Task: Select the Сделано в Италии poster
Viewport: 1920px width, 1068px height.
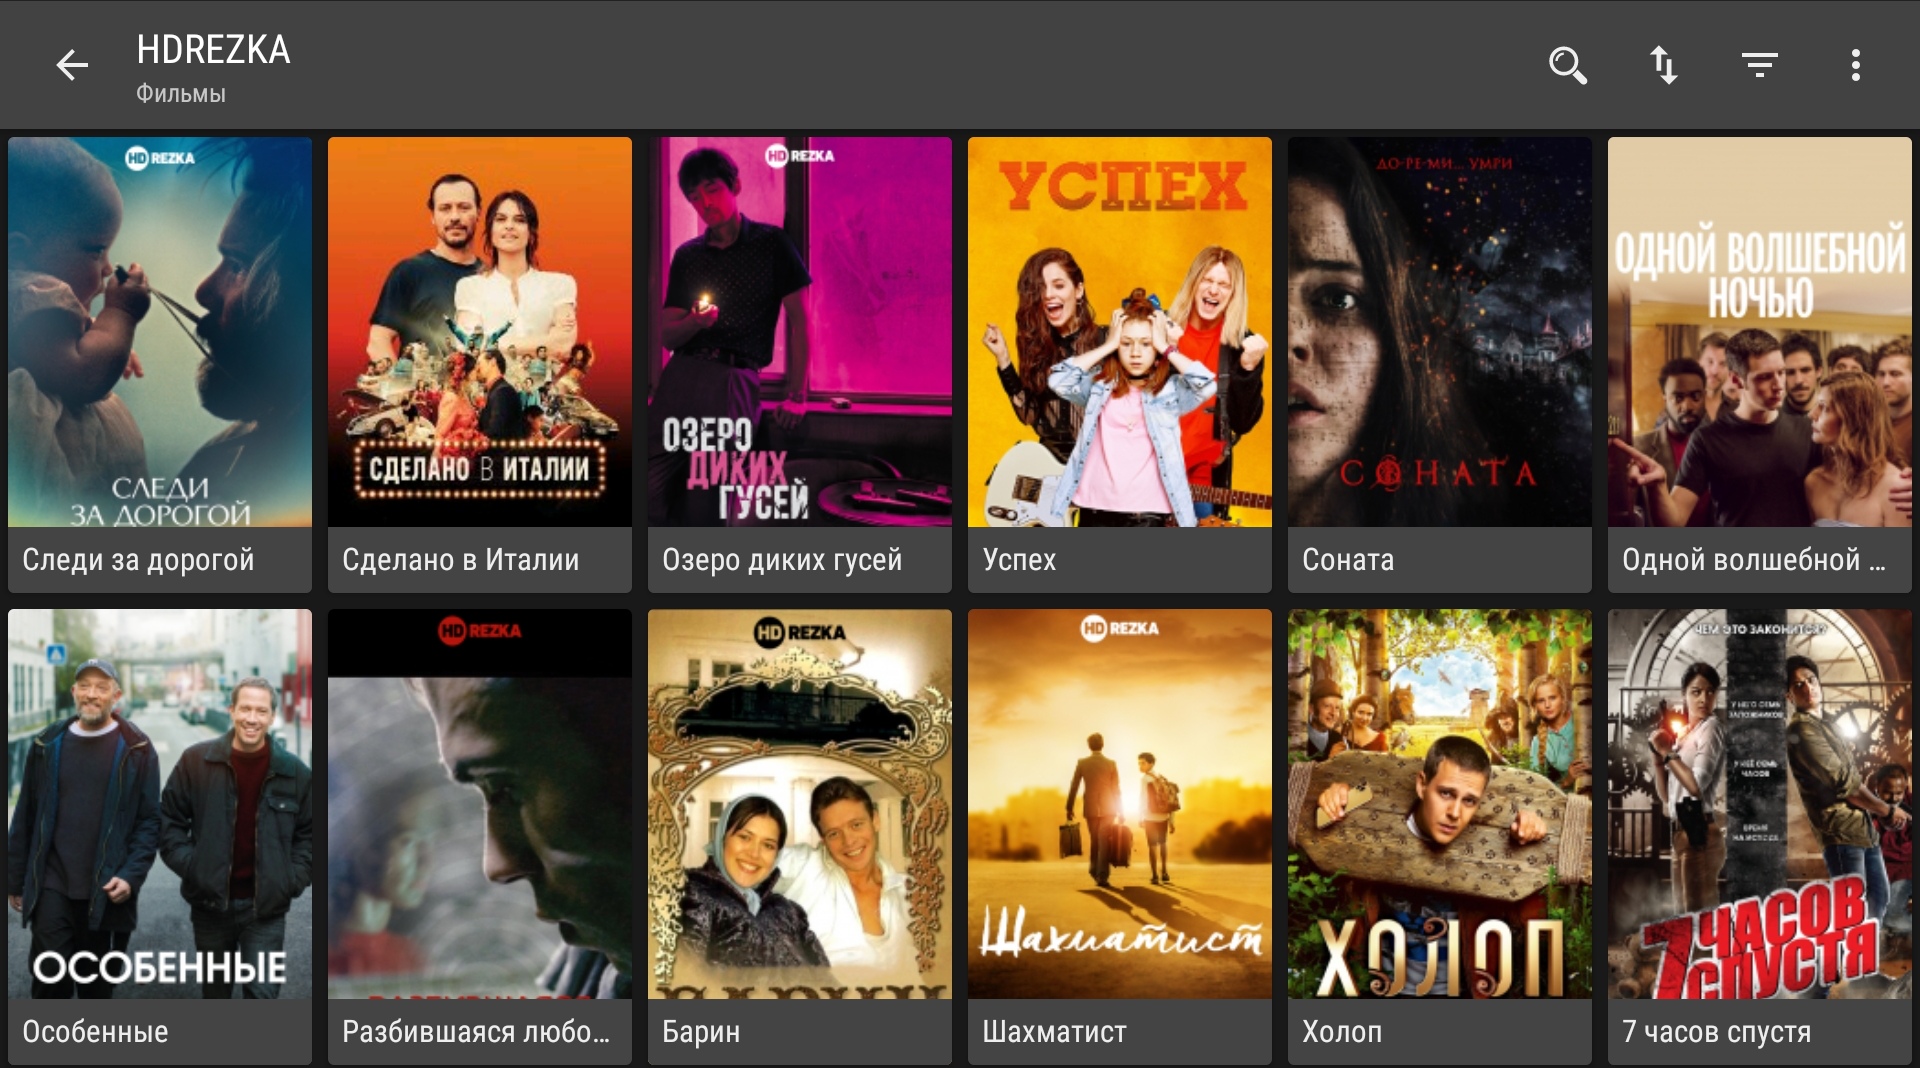Action: pos(480,332)
